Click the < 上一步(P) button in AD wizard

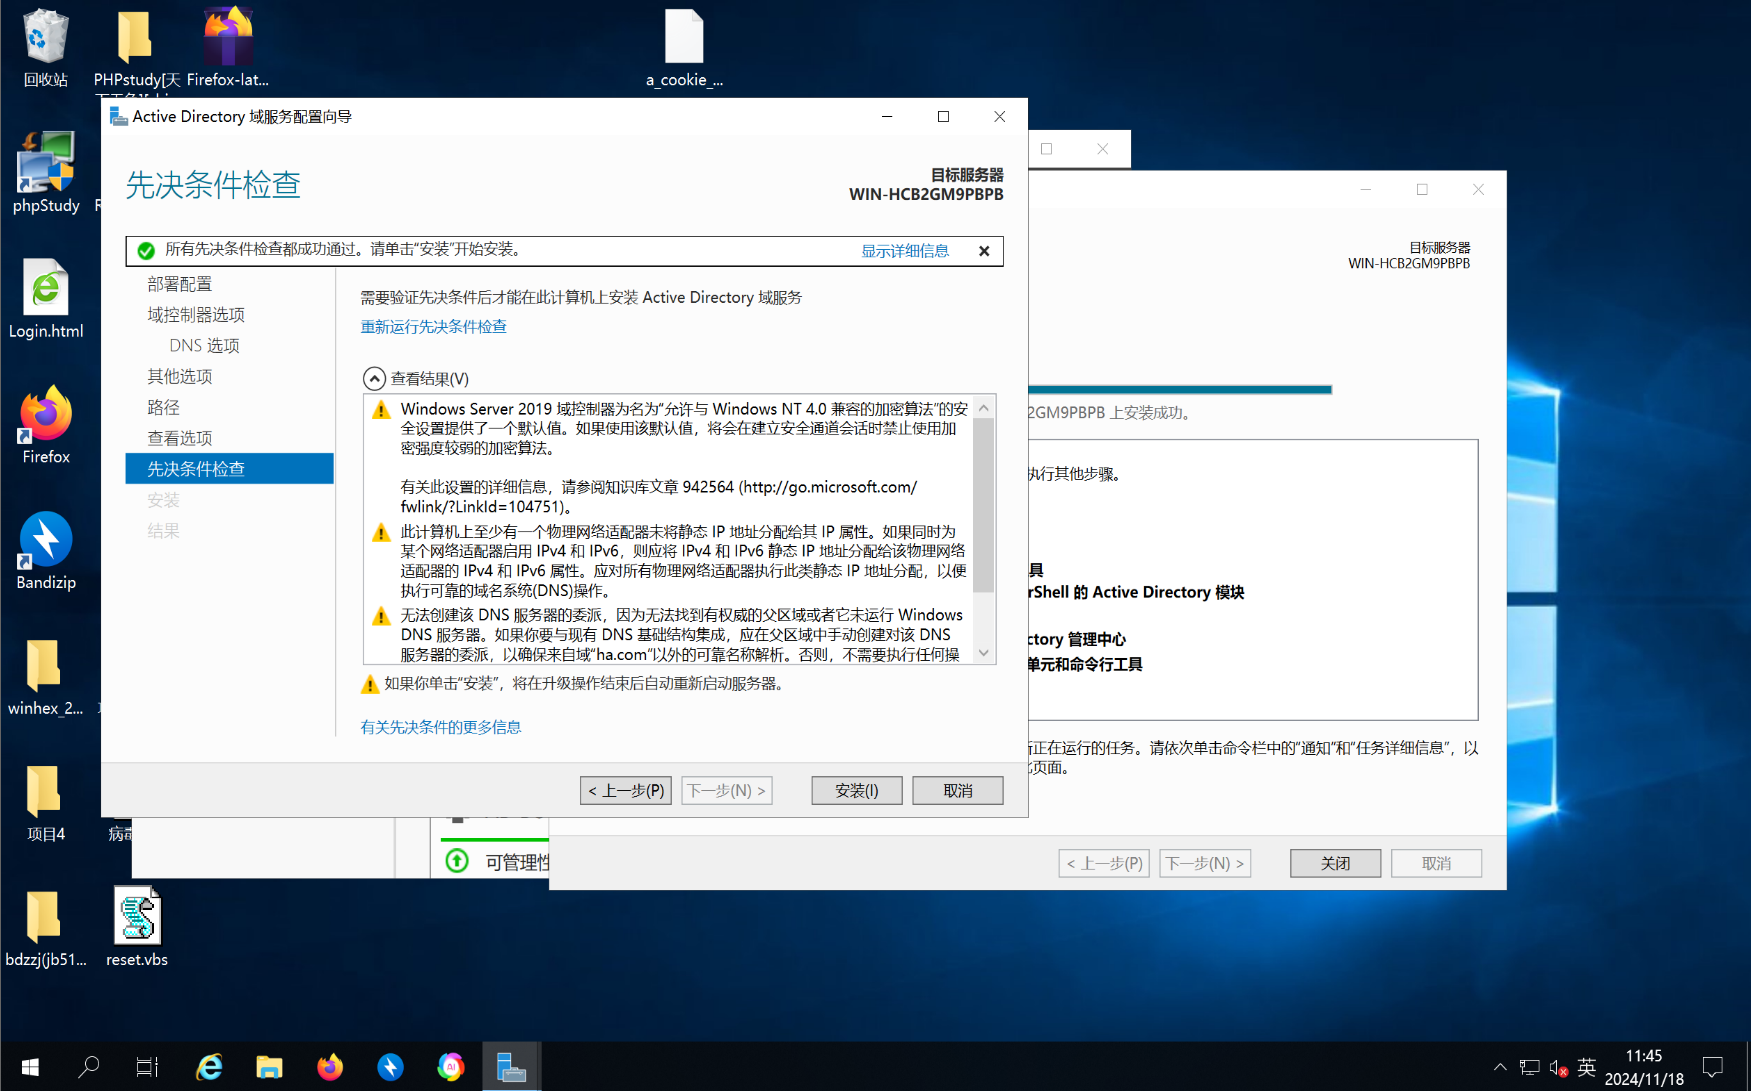pyautogui.click(x=626, y=790)
